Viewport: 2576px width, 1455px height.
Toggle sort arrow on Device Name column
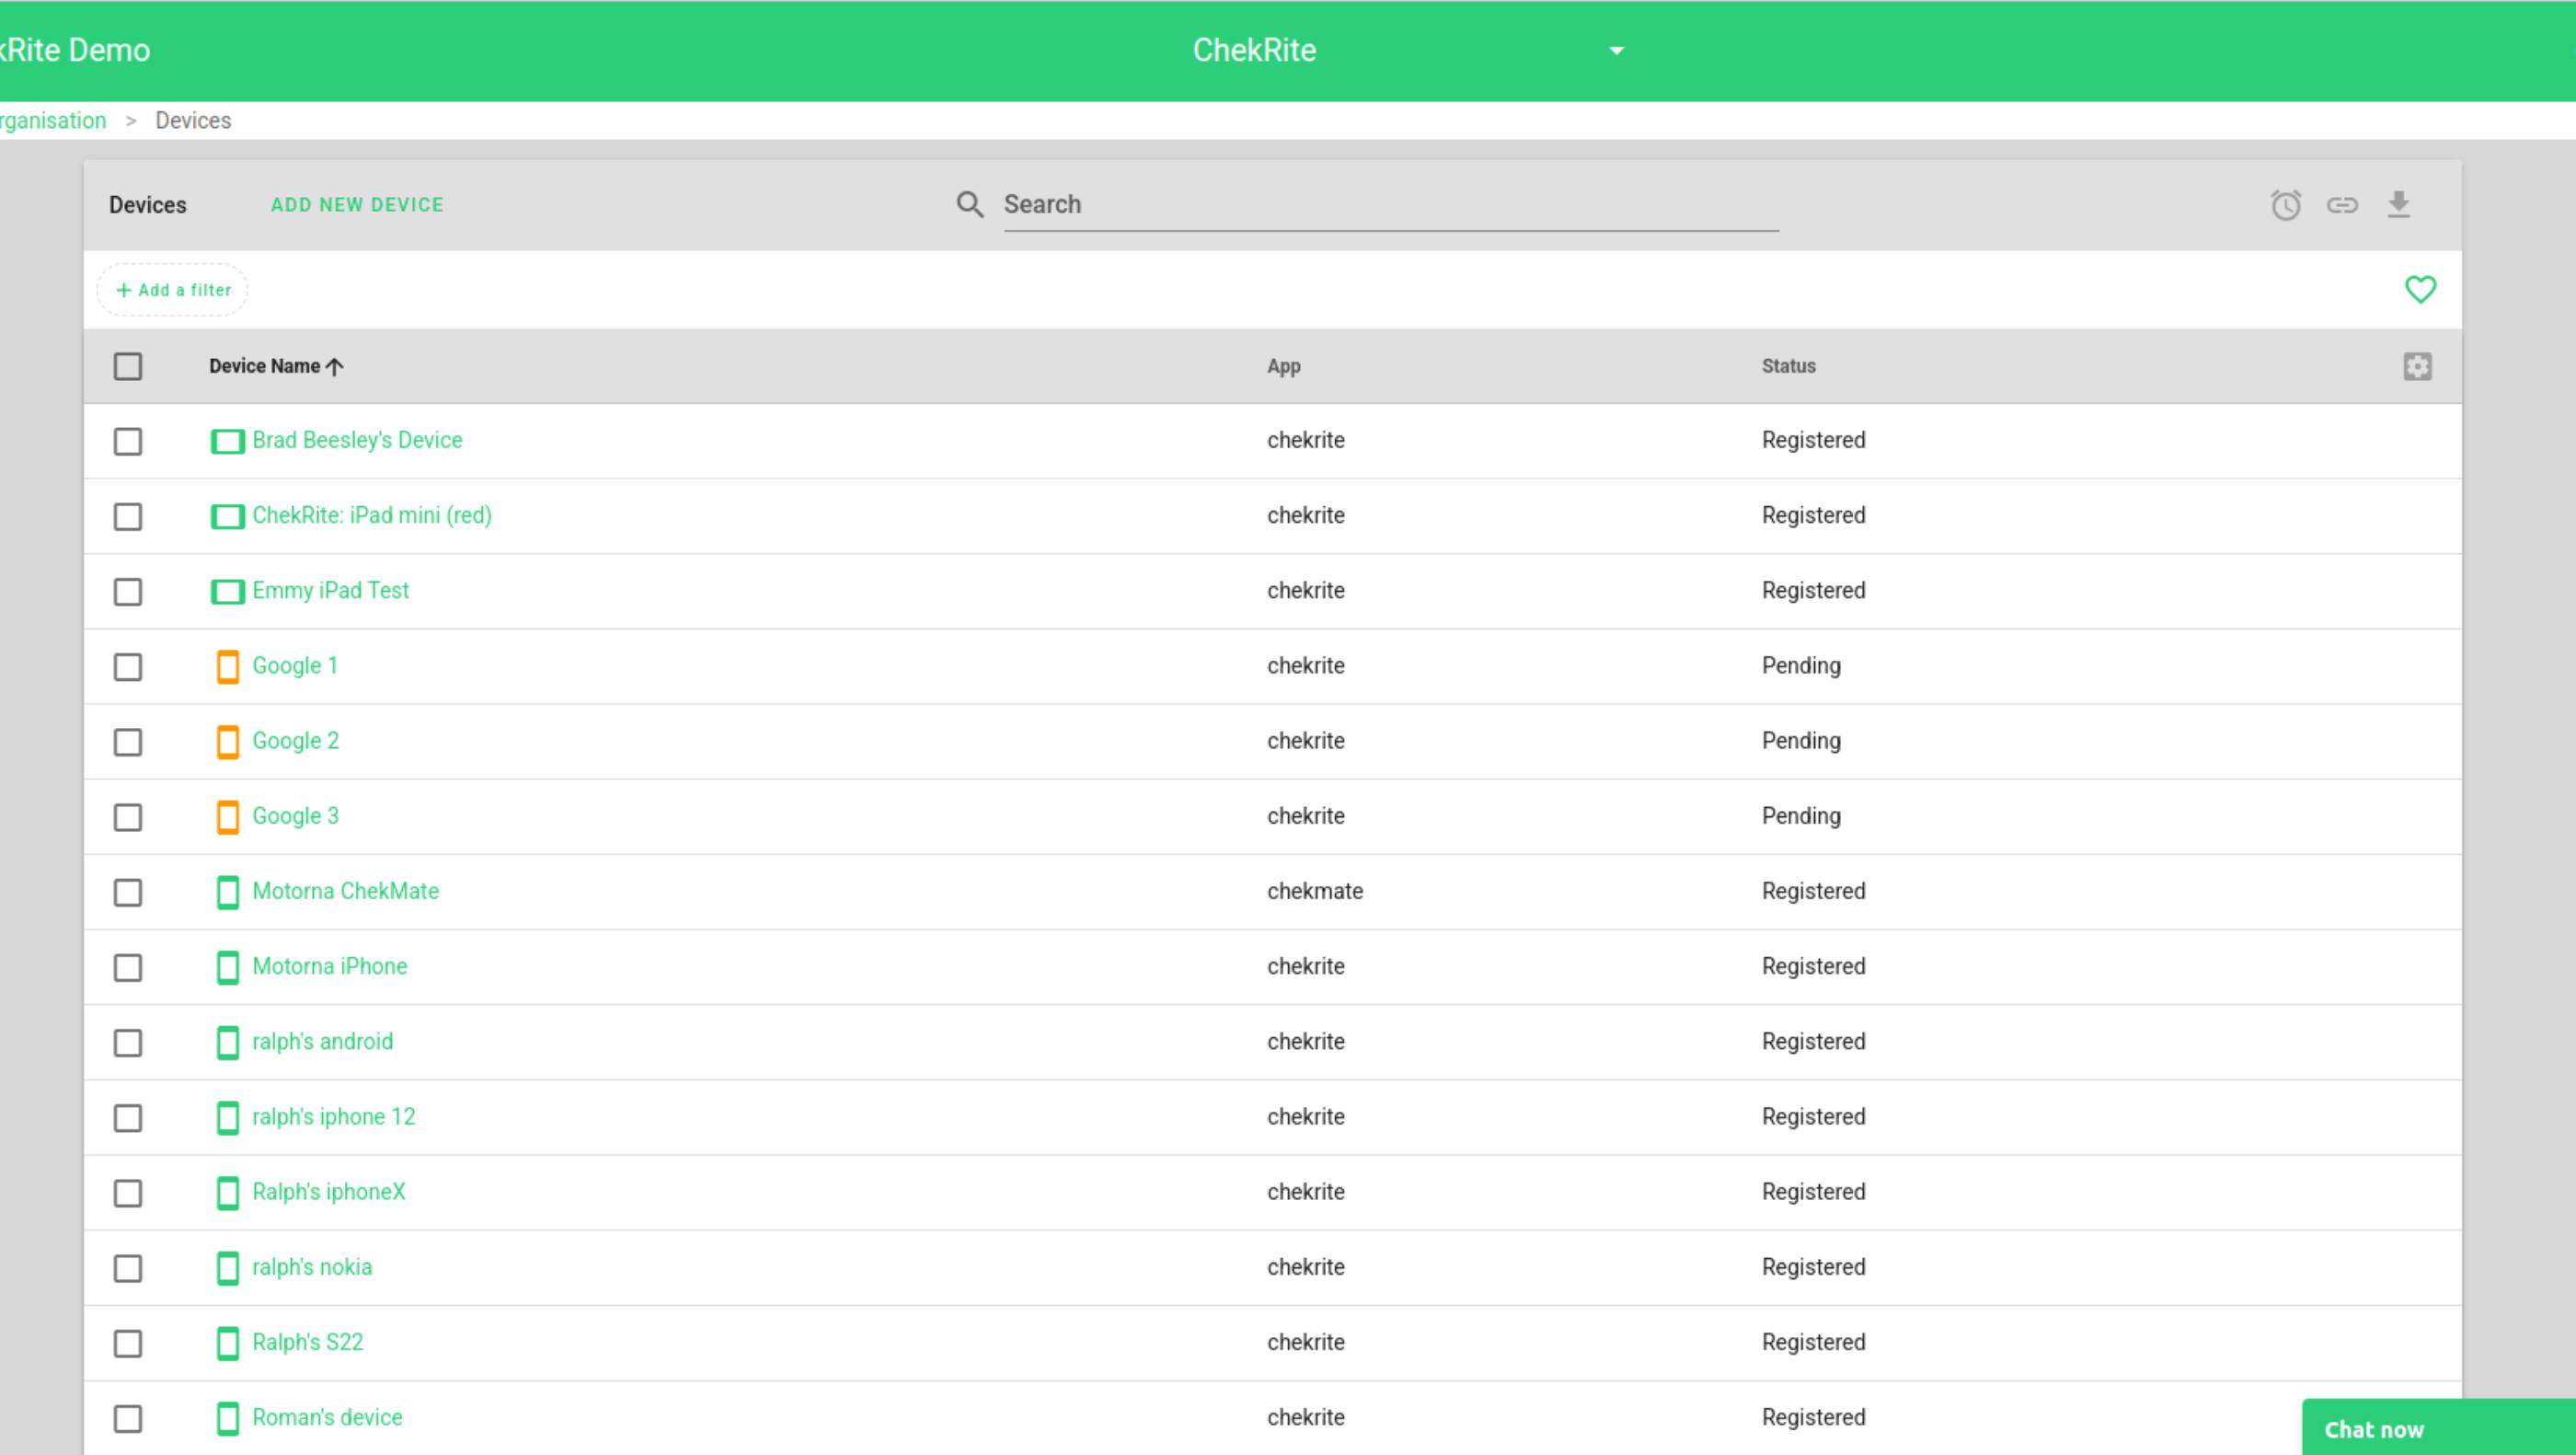coord(335,366)
